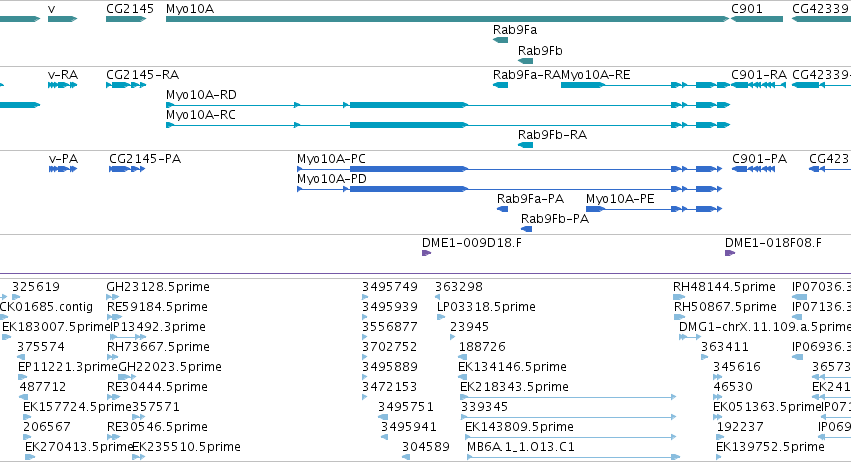Click the Myo10A gene label
The image size is (851, 462).
click(x=189, y=9)
